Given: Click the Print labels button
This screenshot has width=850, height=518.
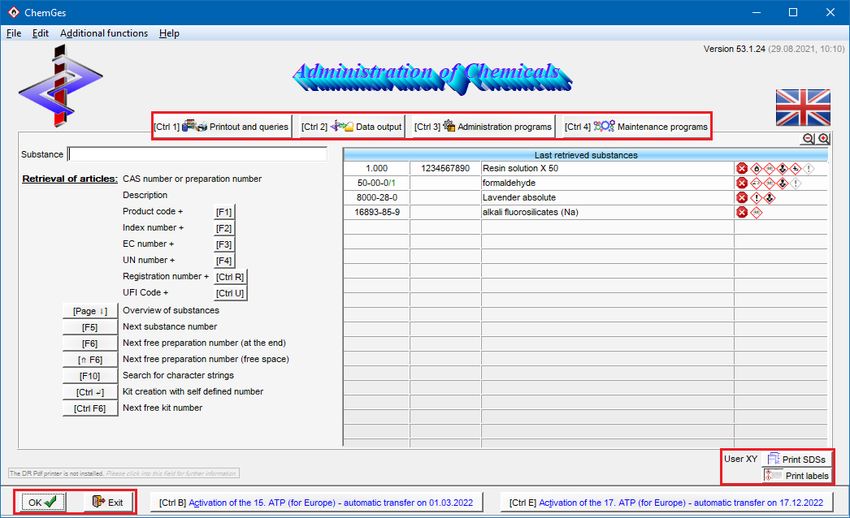Looking at the screenshot, I should (796, 475).
